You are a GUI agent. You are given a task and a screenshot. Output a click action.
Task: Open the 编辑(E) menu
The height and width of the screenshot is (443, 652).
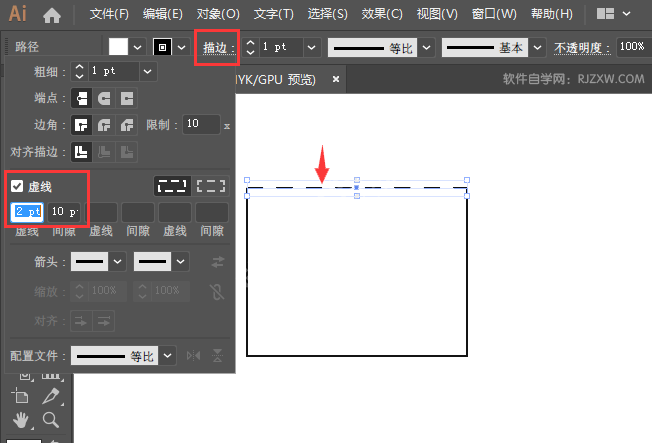point(163,14)
